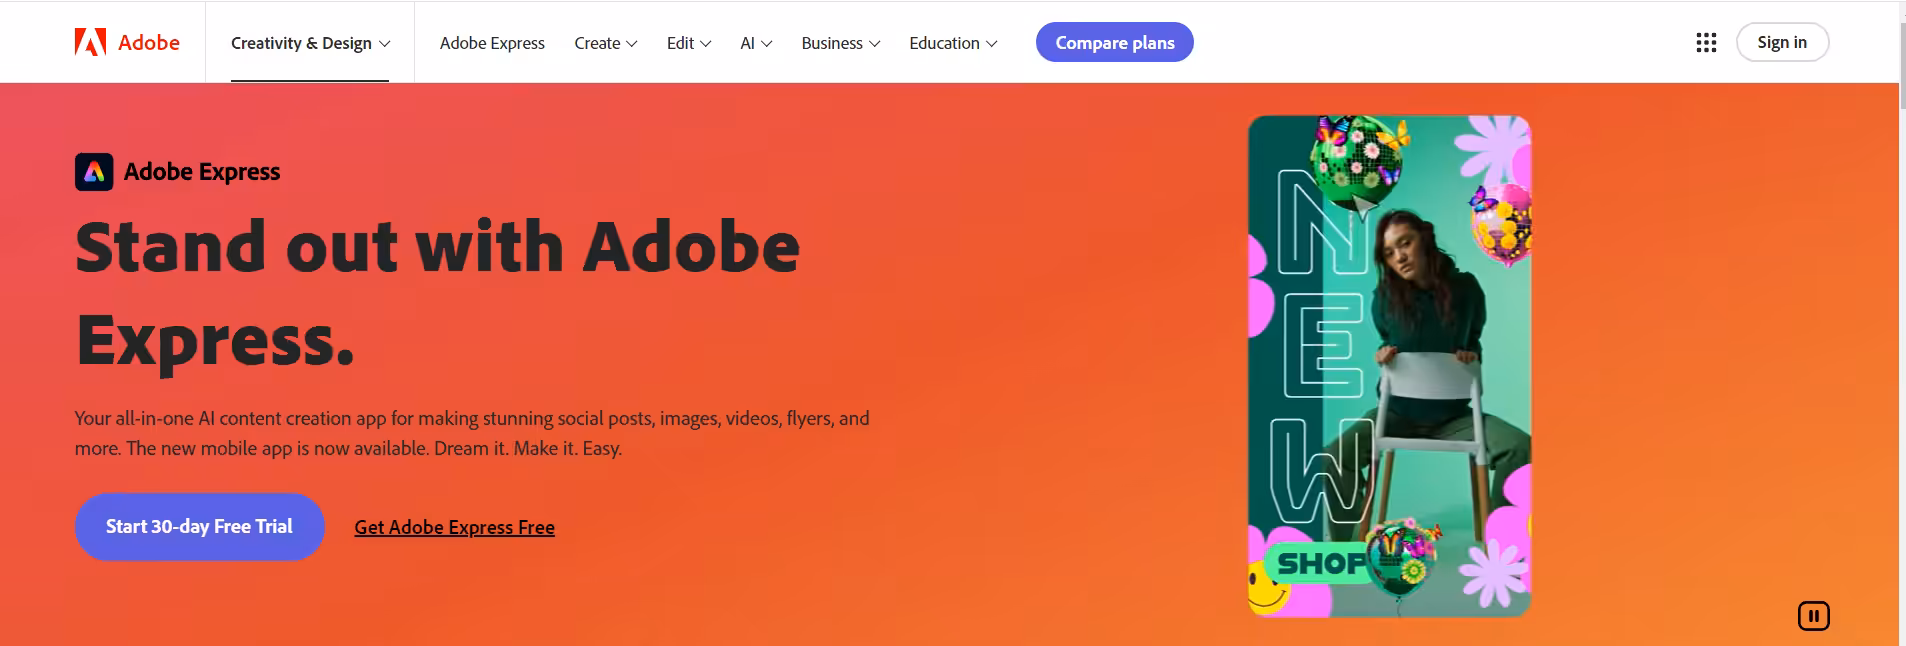Screen dimensions: 1906x646
Task: Open the Business dropdown menu
Action: click(x=841, y=43)
